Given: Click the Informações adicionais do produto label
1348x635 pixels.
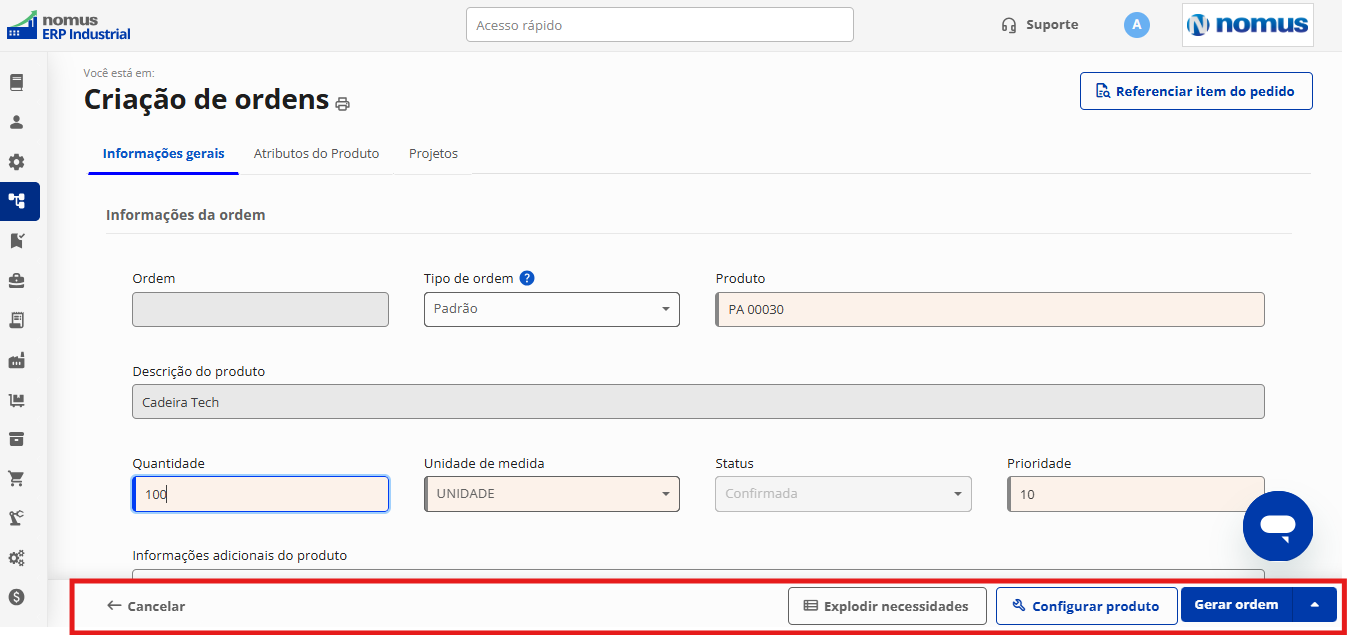Looking at the screenshot, I should click(240, 555).
